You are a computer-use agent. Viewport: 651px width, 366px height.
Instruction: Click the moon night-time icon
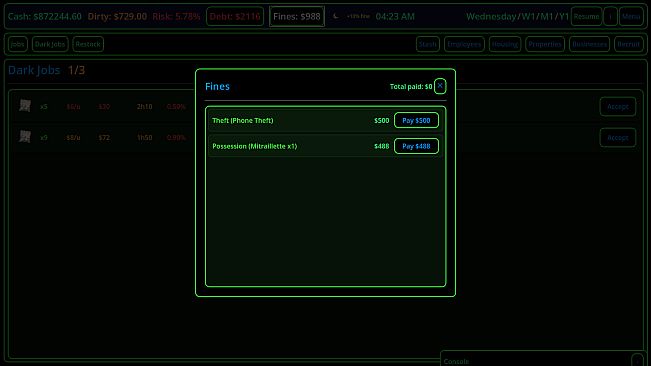coord(335,17)
